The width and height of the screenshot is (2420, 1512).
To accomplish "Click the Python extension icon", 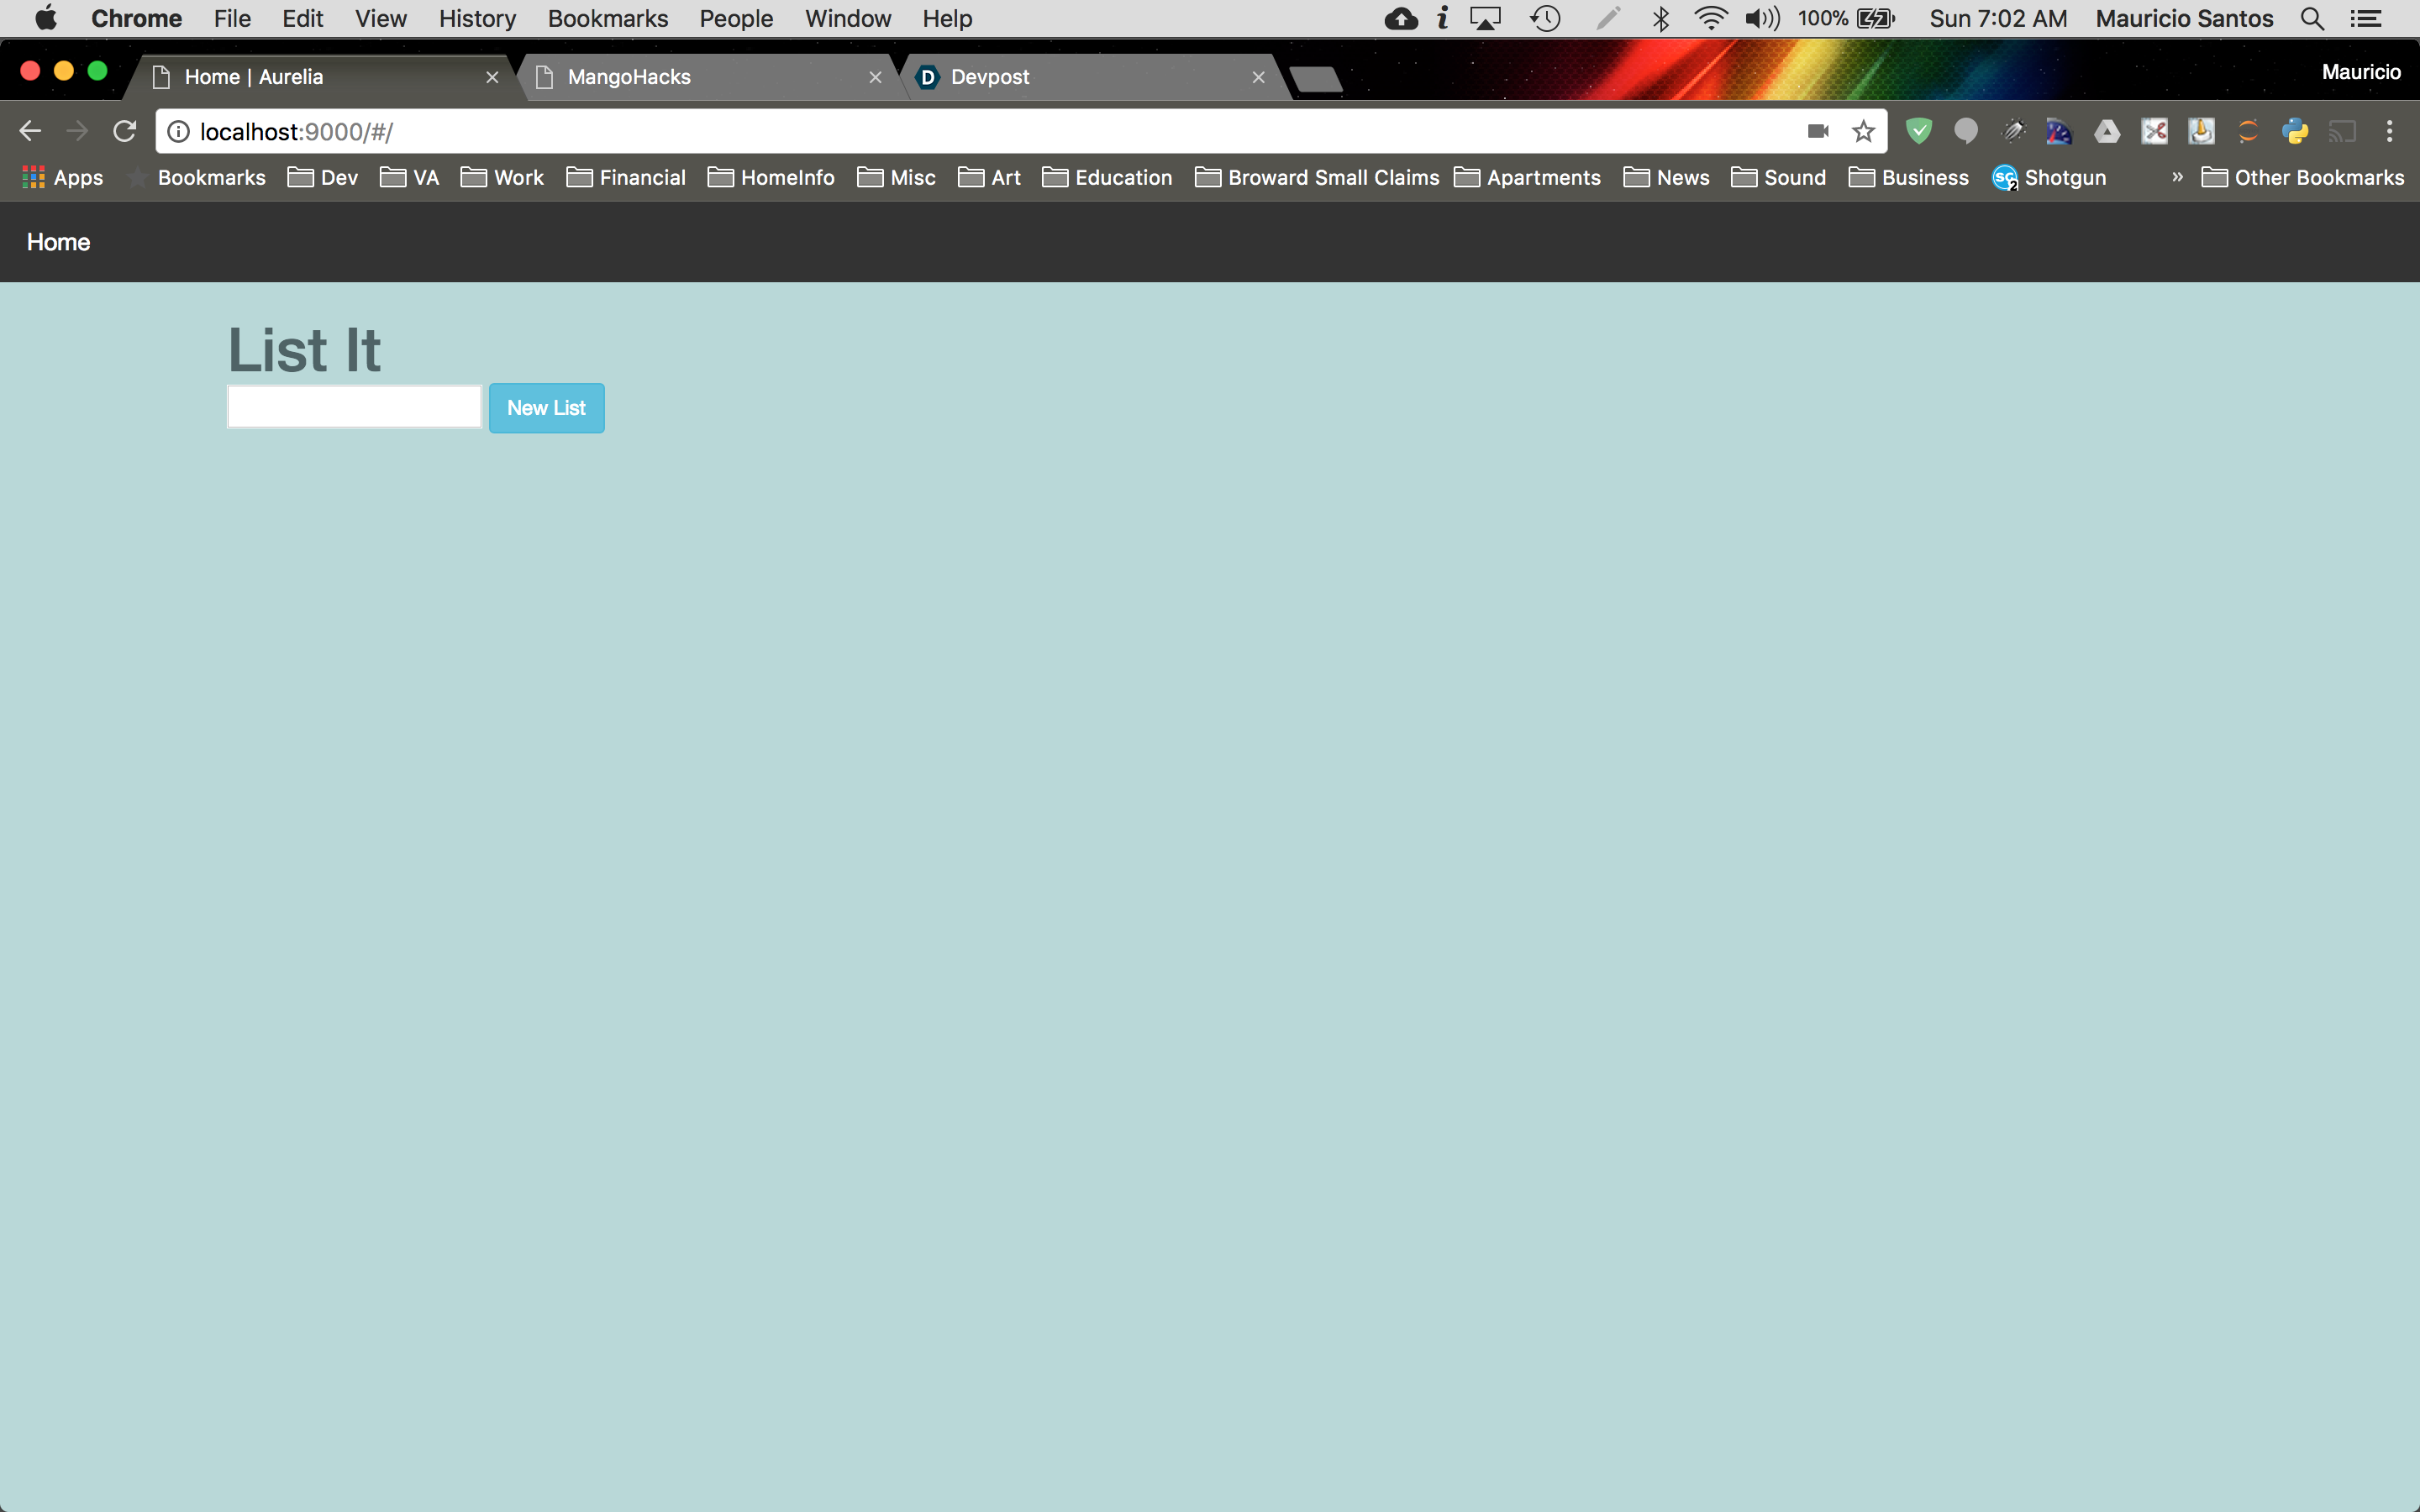I will [2295, 131].
